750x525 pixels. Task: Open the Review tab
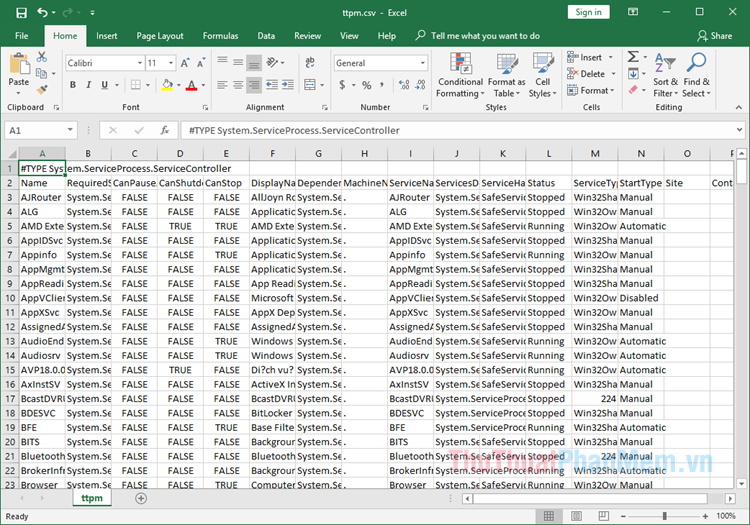pyautogui.click(x=308, y=36)
